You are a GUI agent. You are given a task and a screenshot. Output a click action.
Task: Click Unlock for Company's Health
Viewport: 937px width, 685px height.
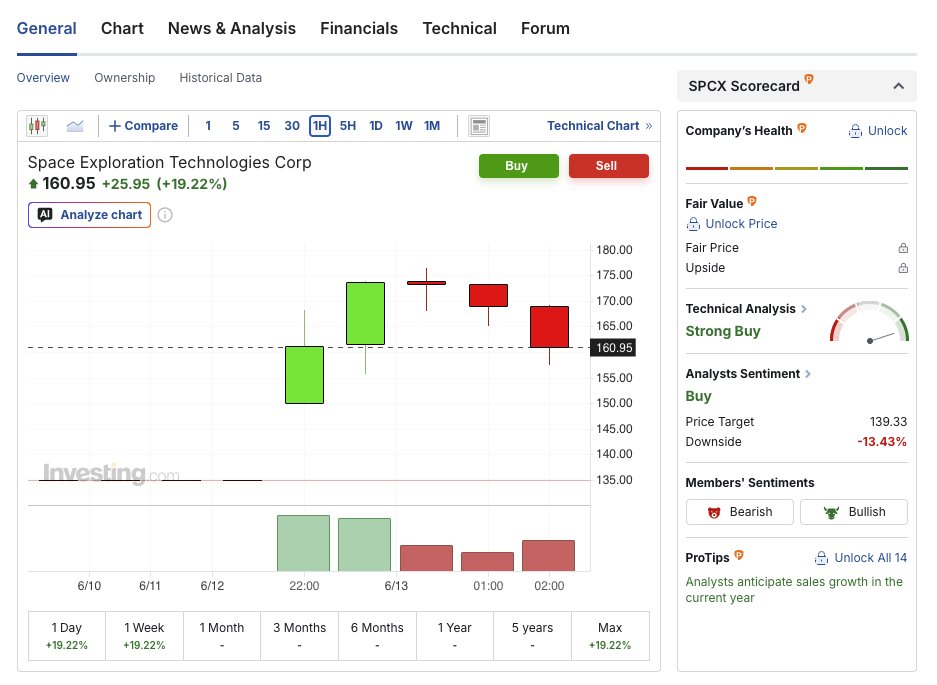[878, 131]
